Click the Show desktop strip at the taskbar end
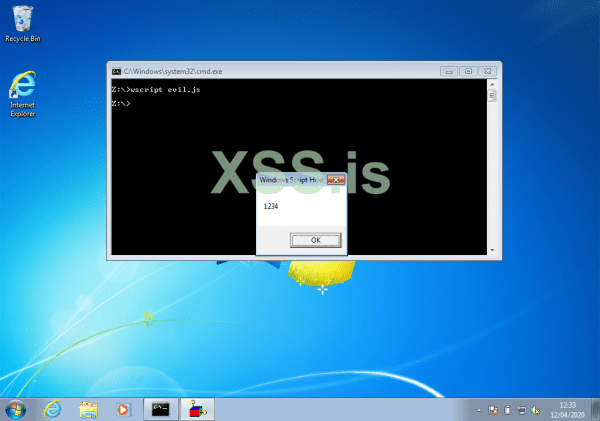Image resolution: width=600 pixels, height=421 pixels. coord(595,409)
